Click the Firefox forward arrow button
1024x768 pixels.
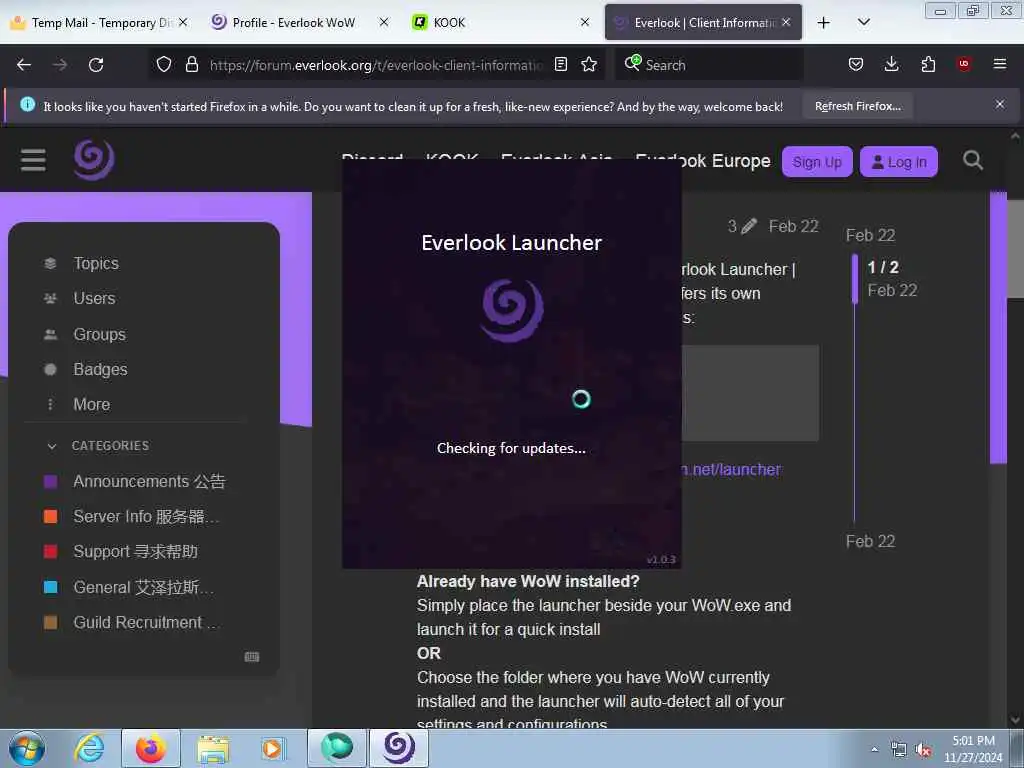pyautogui.click(x=60, y=65)
